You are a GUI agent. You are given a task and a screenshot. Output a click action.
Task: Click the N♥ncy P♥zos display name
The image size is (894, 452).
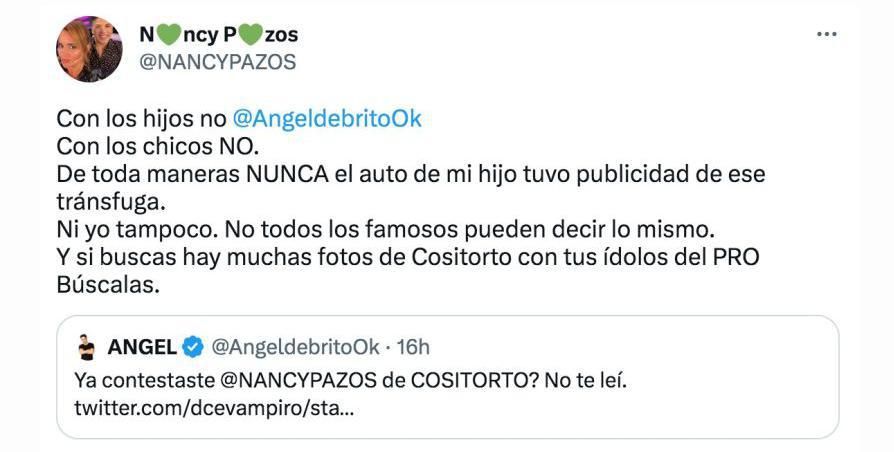click(218, 35)
